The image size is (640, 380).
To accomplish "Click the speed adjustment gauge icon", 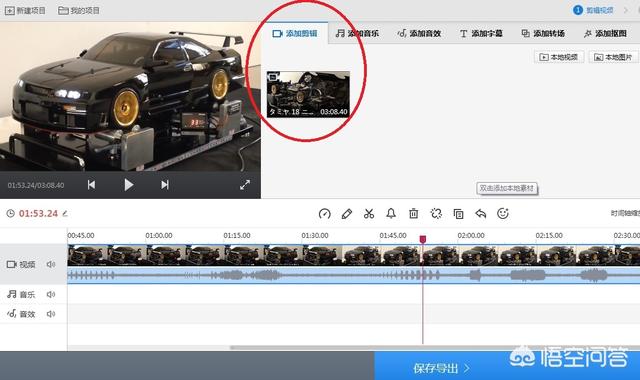I will coord(324,213).
